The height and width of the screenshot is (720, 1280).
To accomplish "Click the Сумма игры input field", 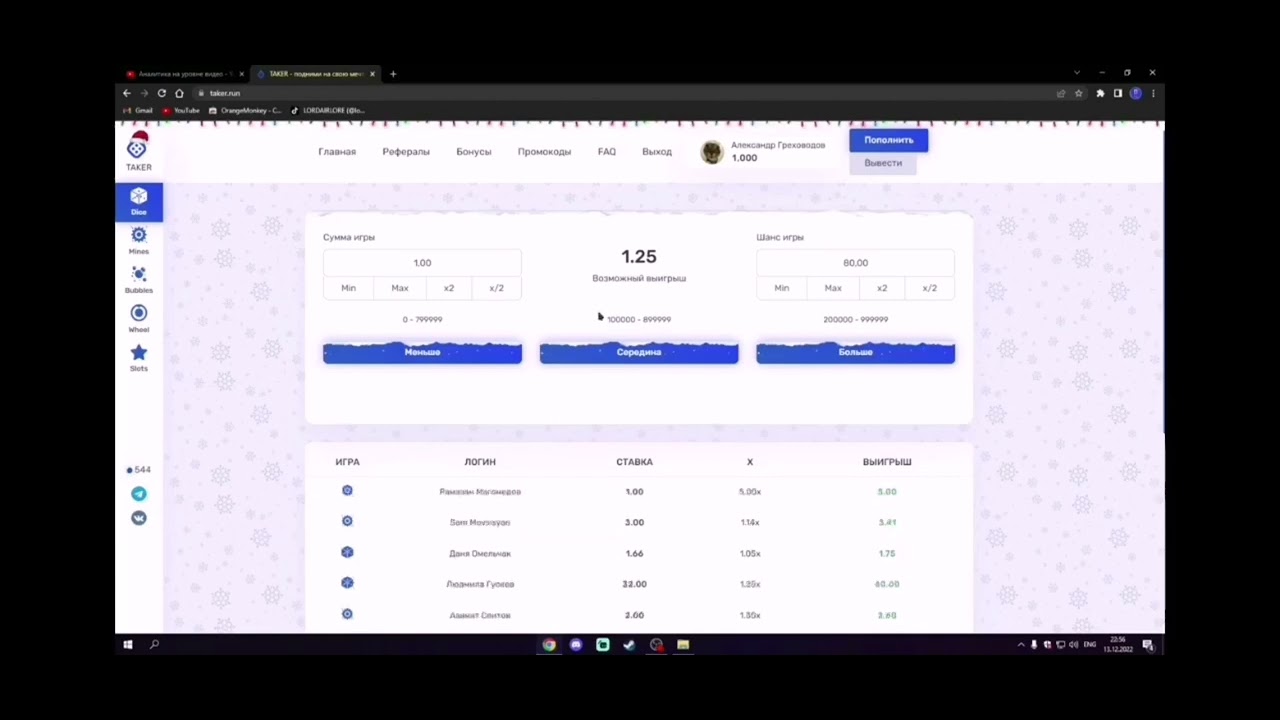I will click(x=422, y=263).
